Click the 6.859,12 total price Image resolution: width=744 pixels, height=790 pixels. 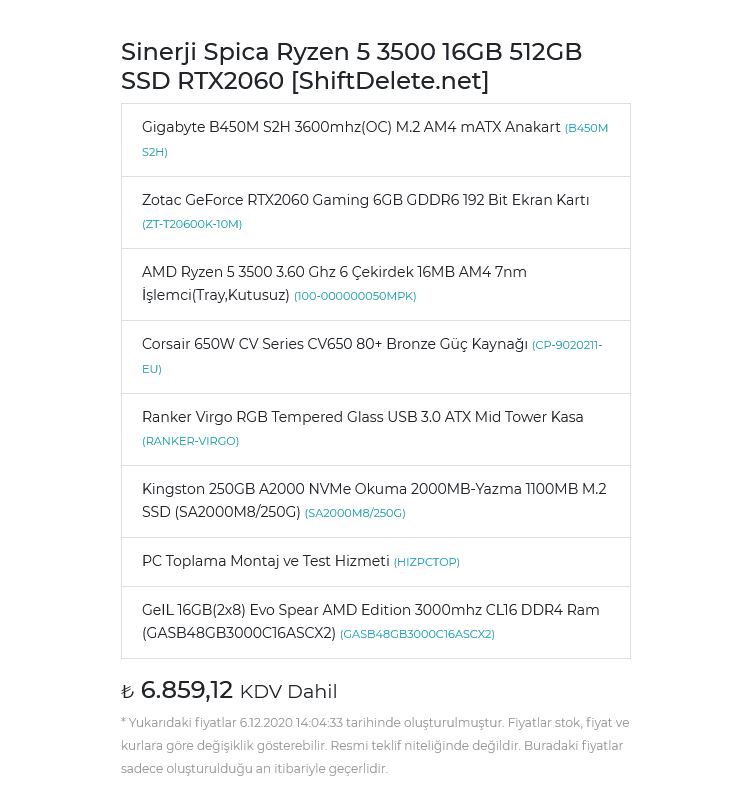coord(187,690)
